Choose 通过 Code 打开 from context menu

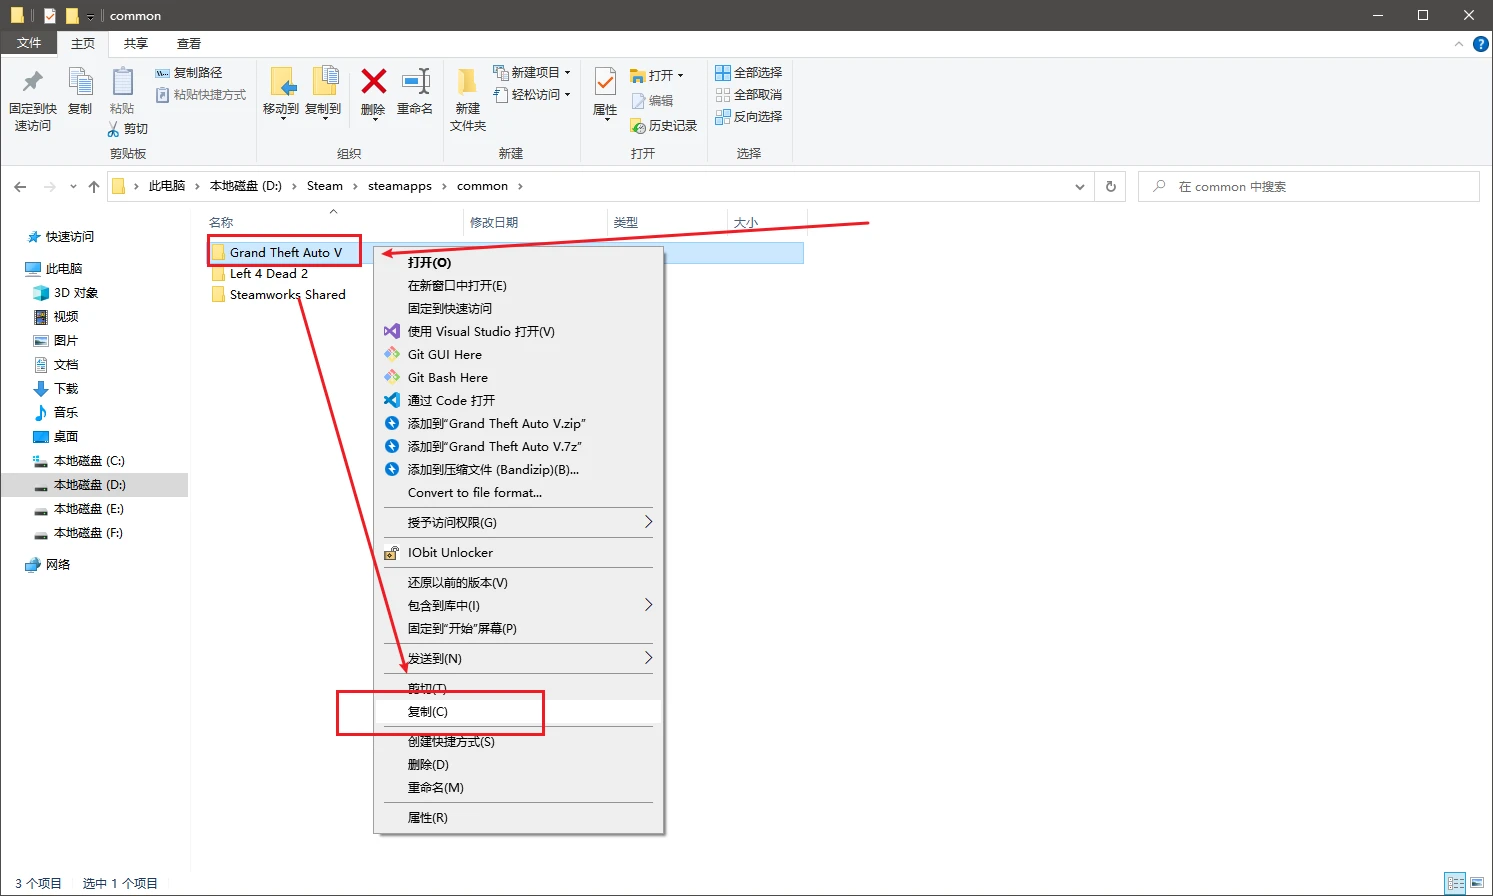coord(518,401)
